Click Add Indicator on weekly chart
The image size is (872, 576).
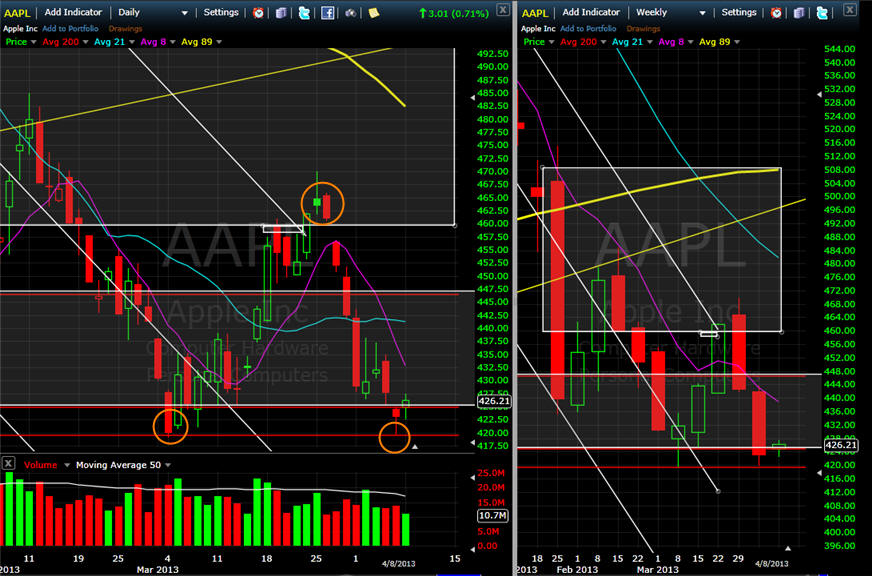(591, 12)
